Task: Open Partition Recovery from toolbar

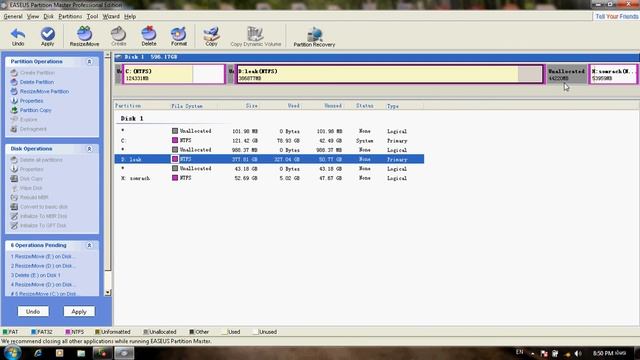Action: click(x=314, y=37)
